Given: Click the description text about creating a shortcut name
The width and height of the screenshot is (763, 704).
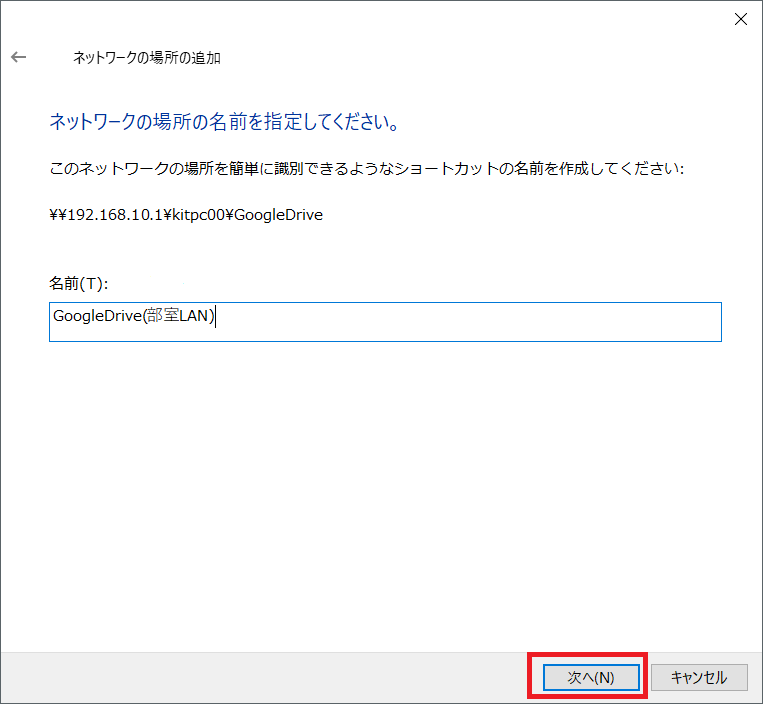Looking at the screenshot, I should 366,169.
